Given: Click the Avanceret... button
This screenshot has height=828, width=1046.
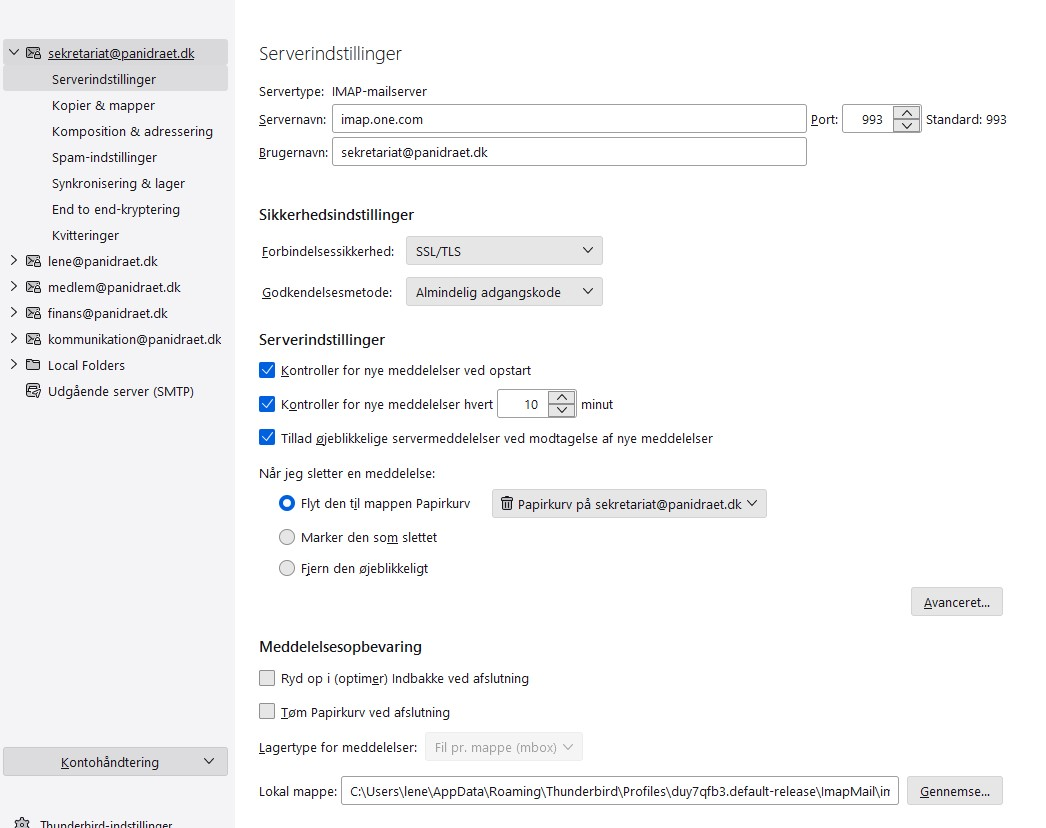Looking at the screenshot, I should tap(956, 602).
